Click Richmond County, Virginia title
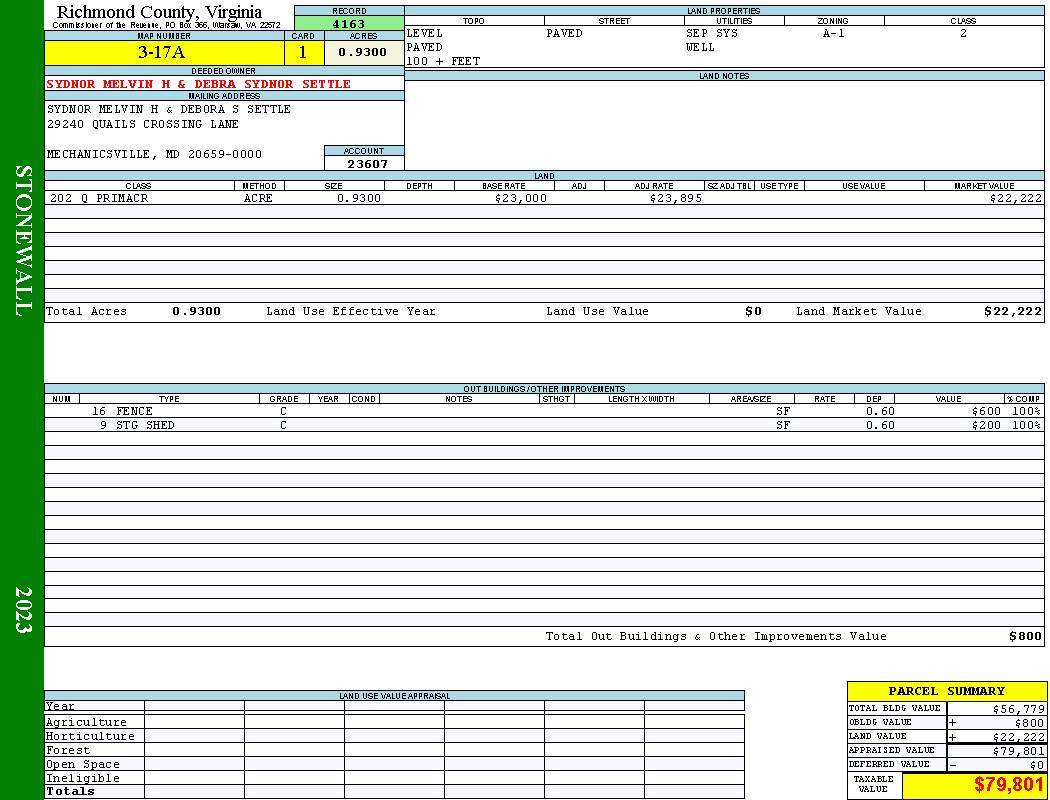The image size is (1050, 800). [159, 11]
